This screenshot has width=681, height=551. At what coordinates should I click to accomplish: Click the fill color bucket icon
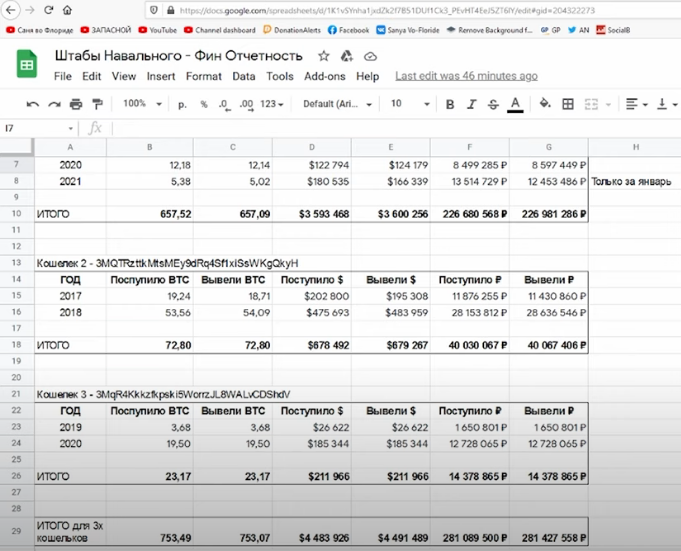[x=545, y=103]
